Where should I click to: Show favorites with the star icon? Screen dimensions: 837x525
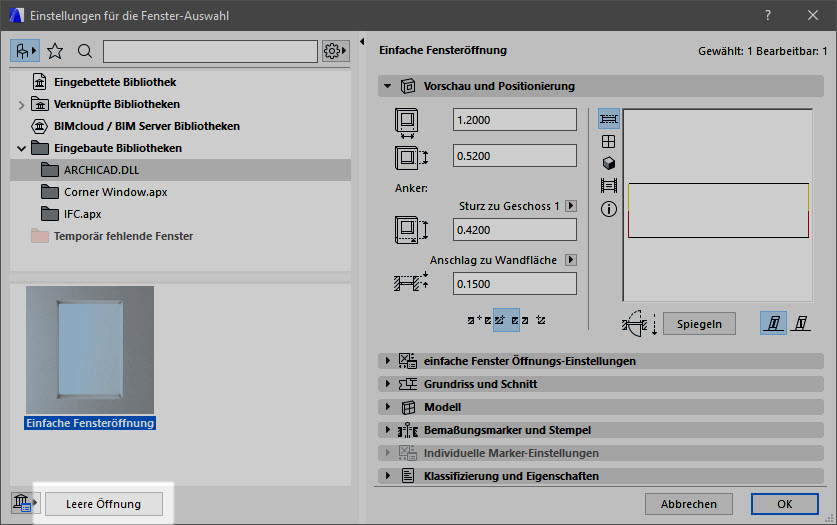click(55, 51)
